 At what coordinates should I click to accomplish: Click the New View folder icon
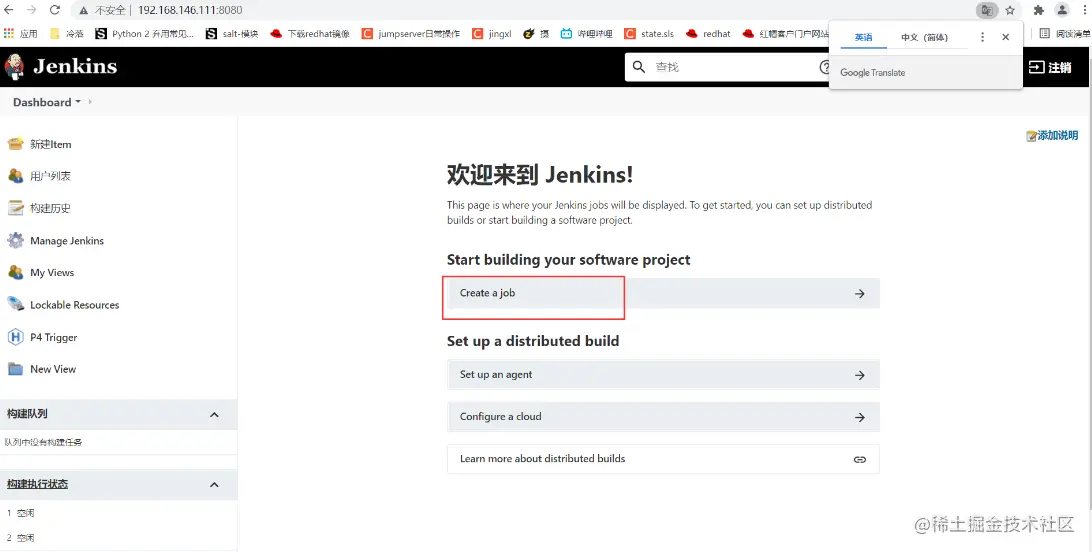tap(15, 369)
